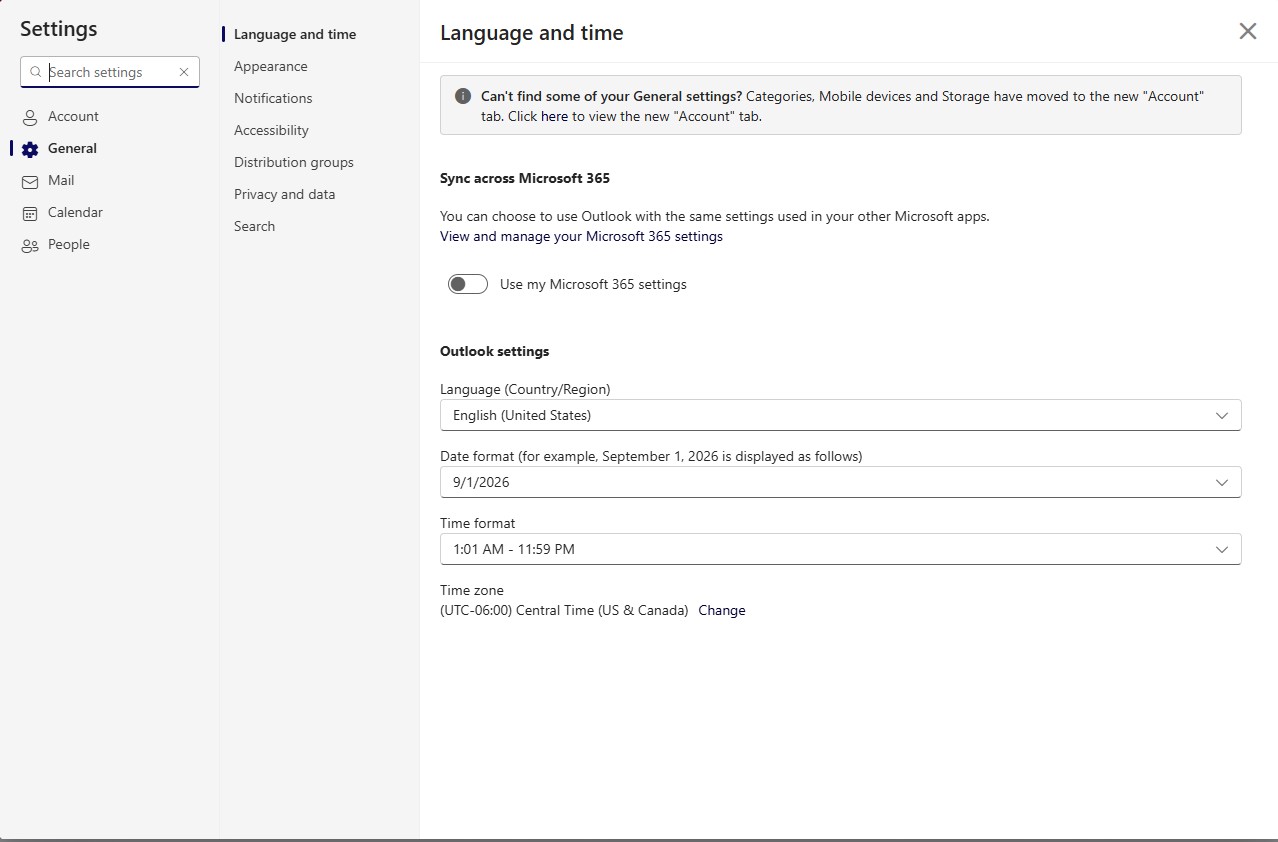Open the Mail settings label
This screenshot has height=842, width=1278.
[61, 180]
